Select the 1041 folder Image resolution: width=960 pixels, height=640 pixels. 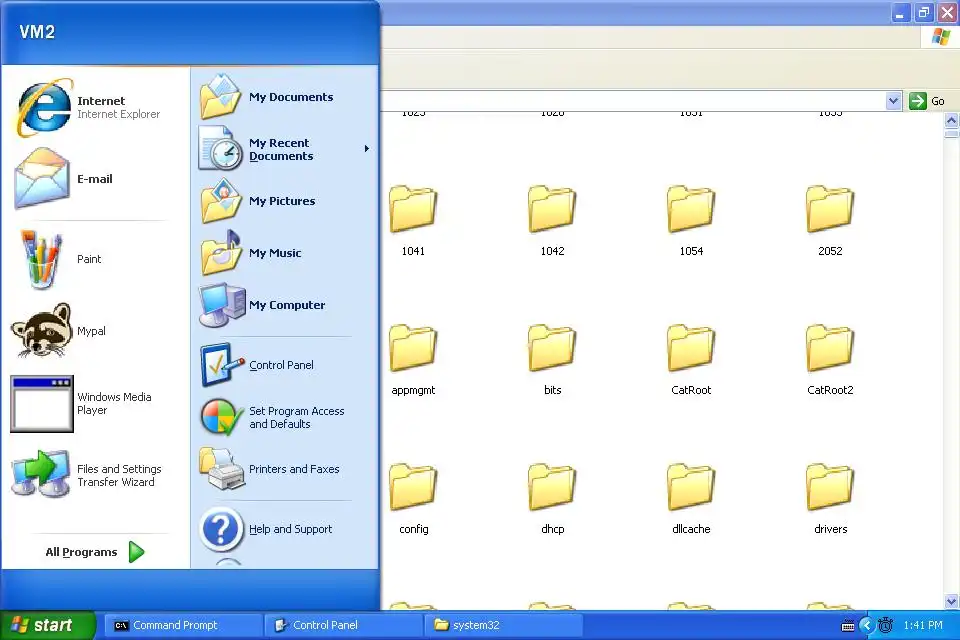(x=413, y=220)
